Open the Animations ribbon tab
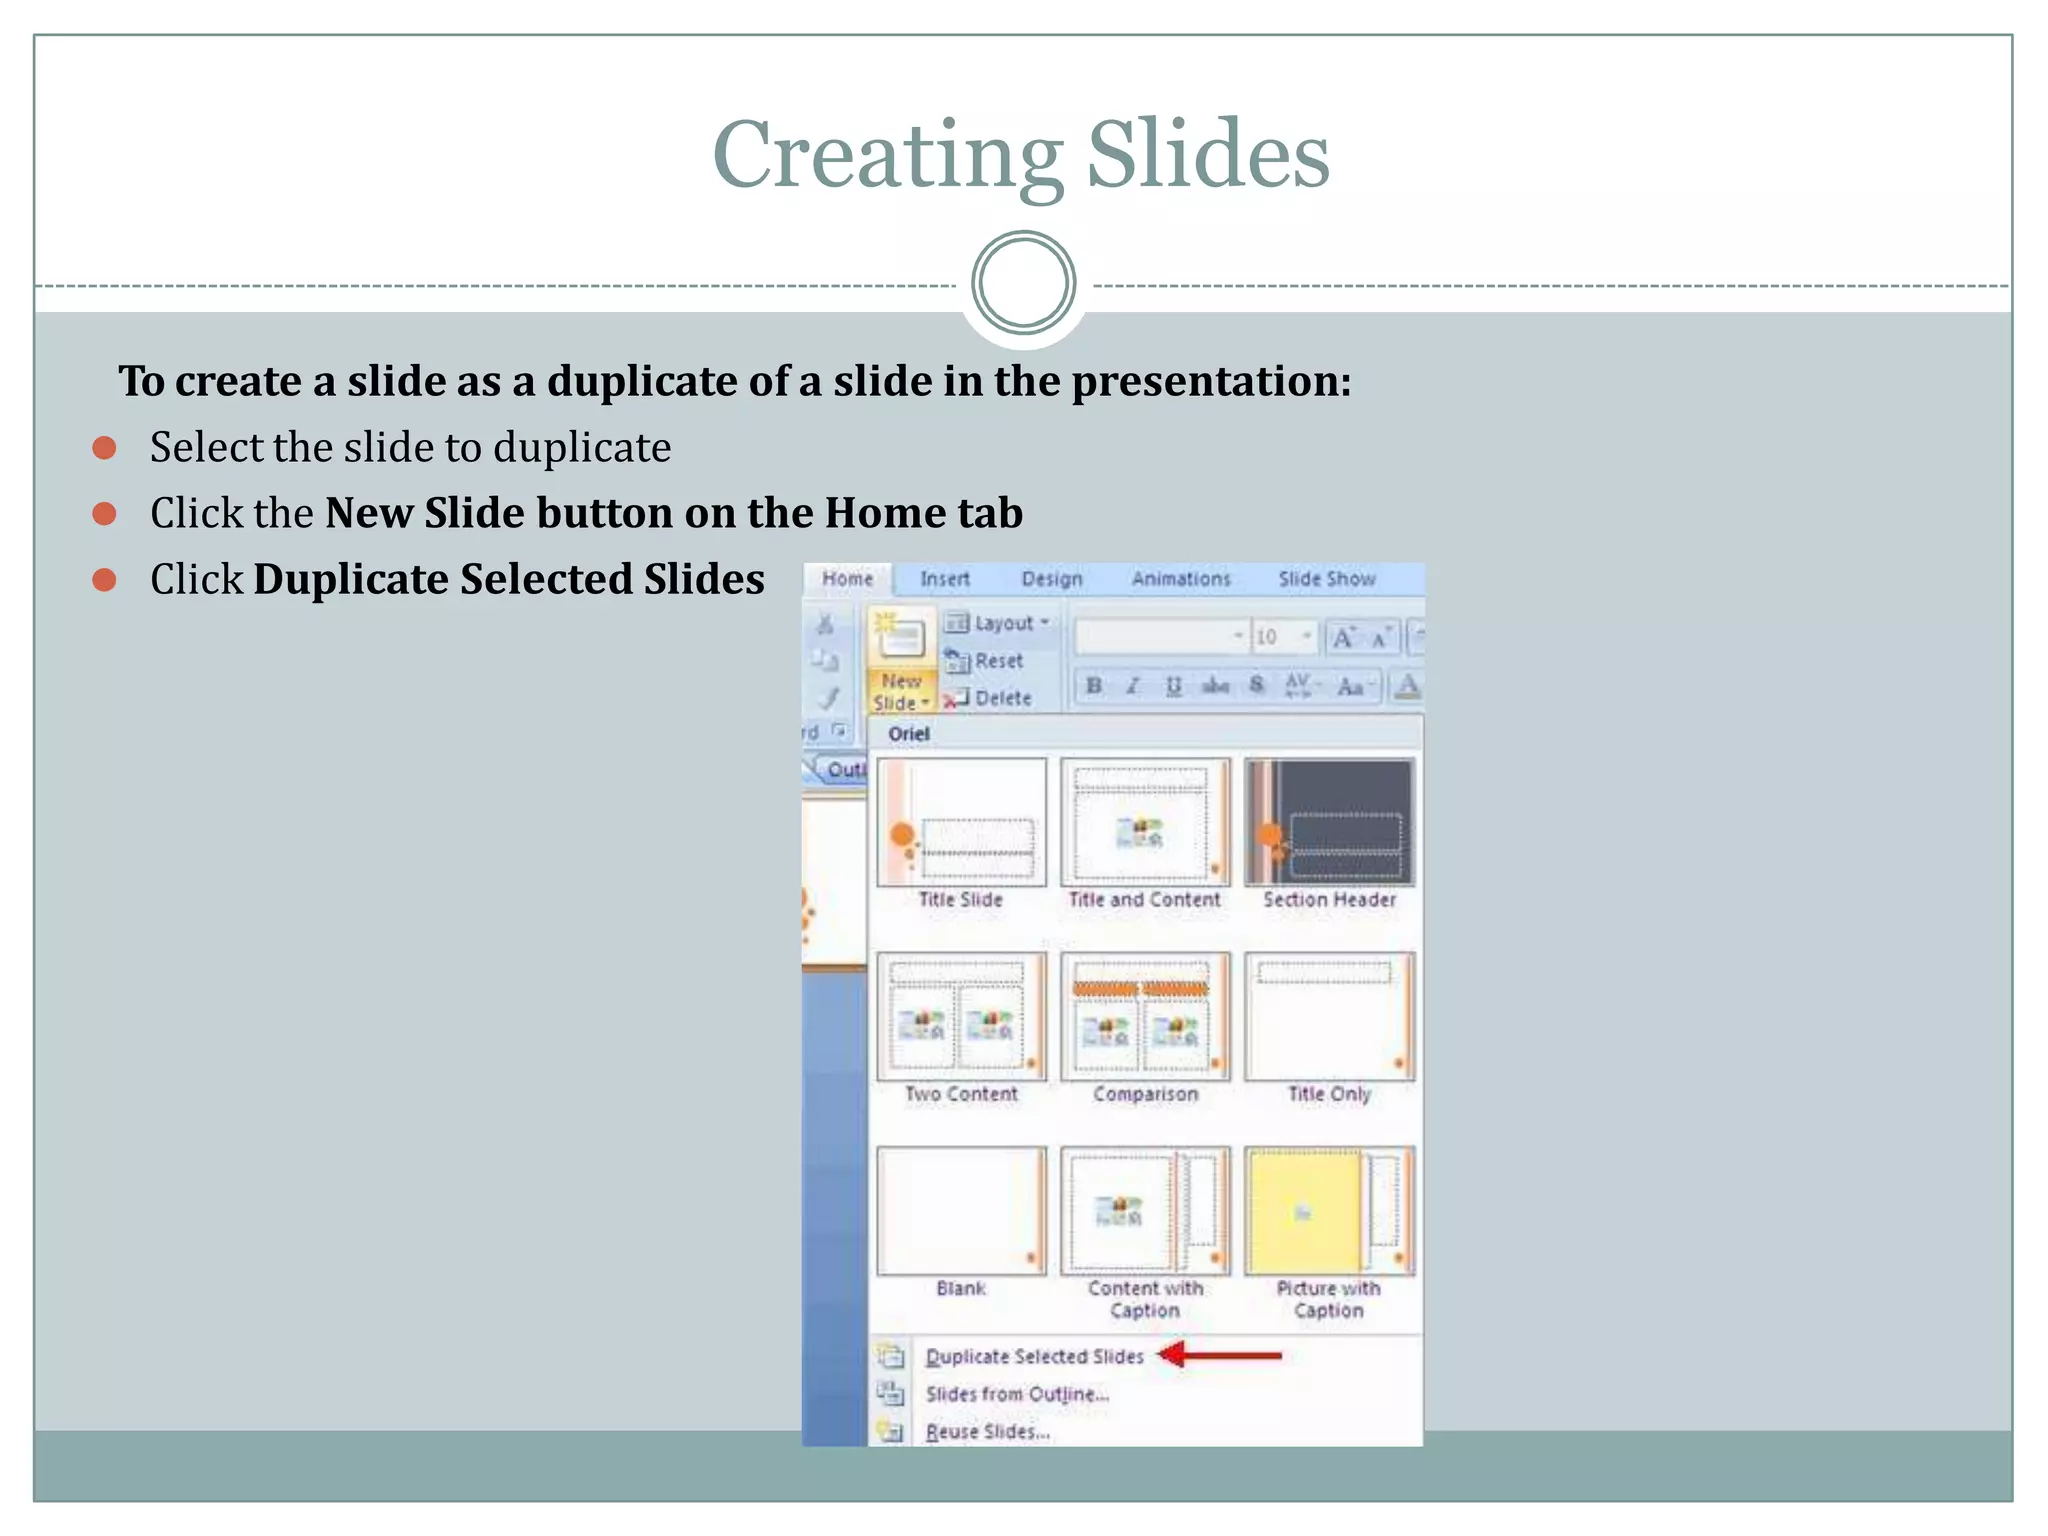2048x1536 pixels. 1180,579
